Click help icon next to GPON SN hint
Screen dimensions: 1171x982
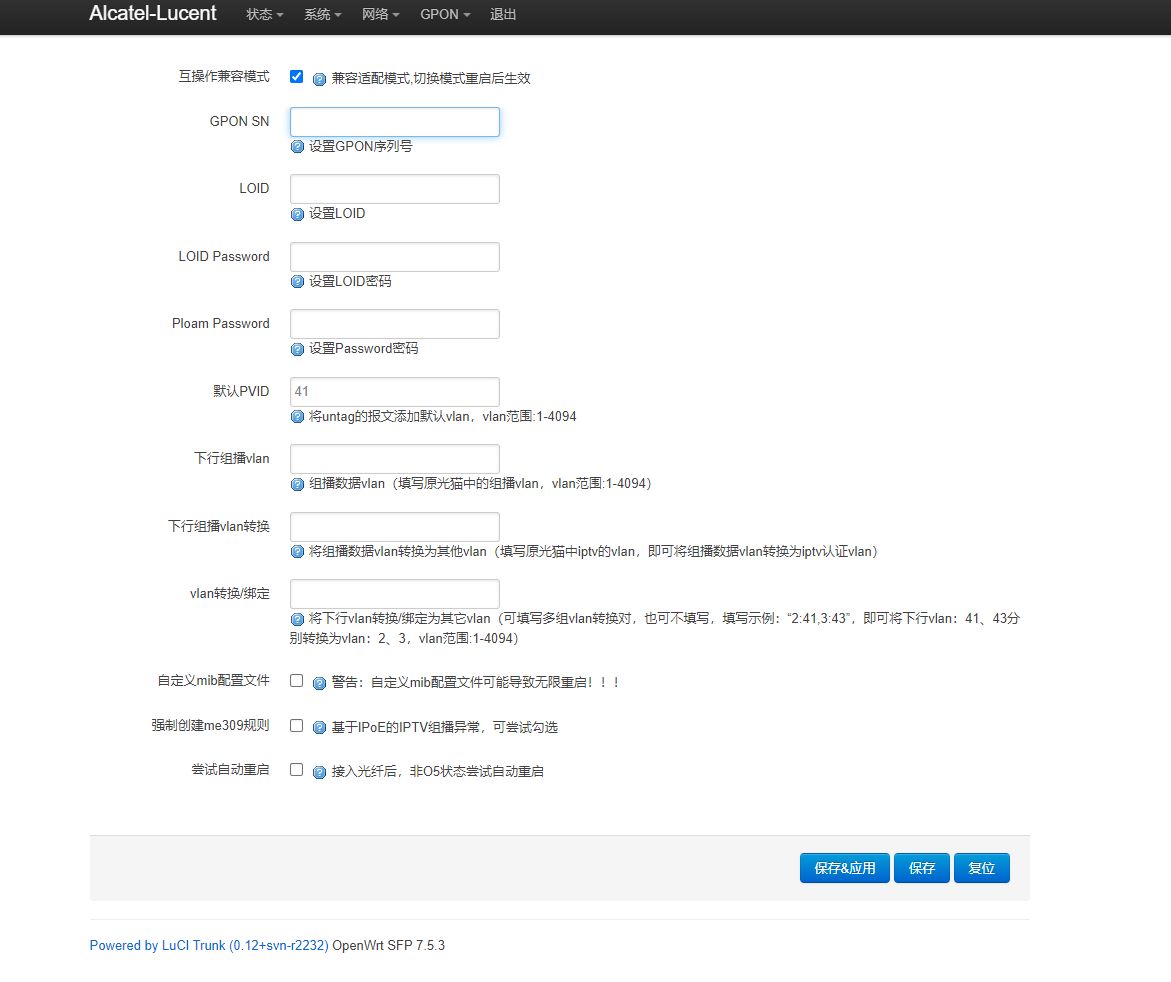pos(297,147)
